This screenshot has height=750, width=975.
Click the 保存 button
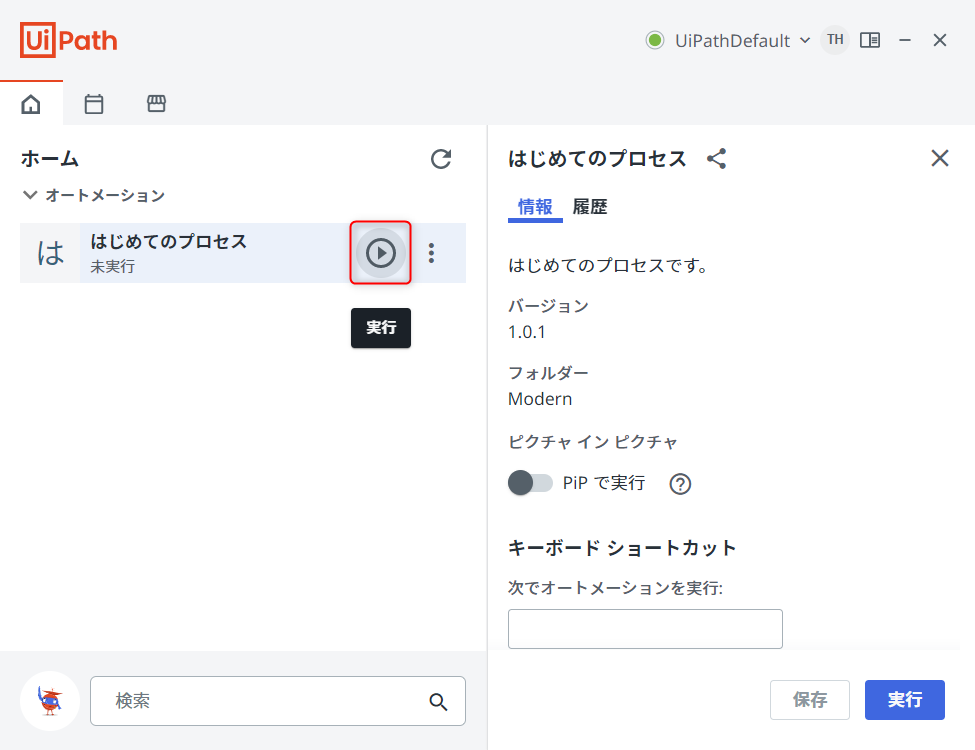click(809, 700)
